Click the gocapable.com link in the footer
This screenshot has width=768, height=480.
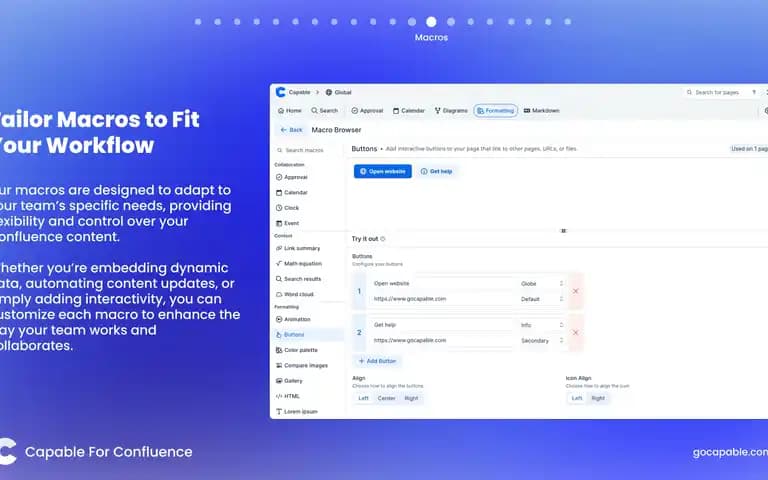(730, 452)
